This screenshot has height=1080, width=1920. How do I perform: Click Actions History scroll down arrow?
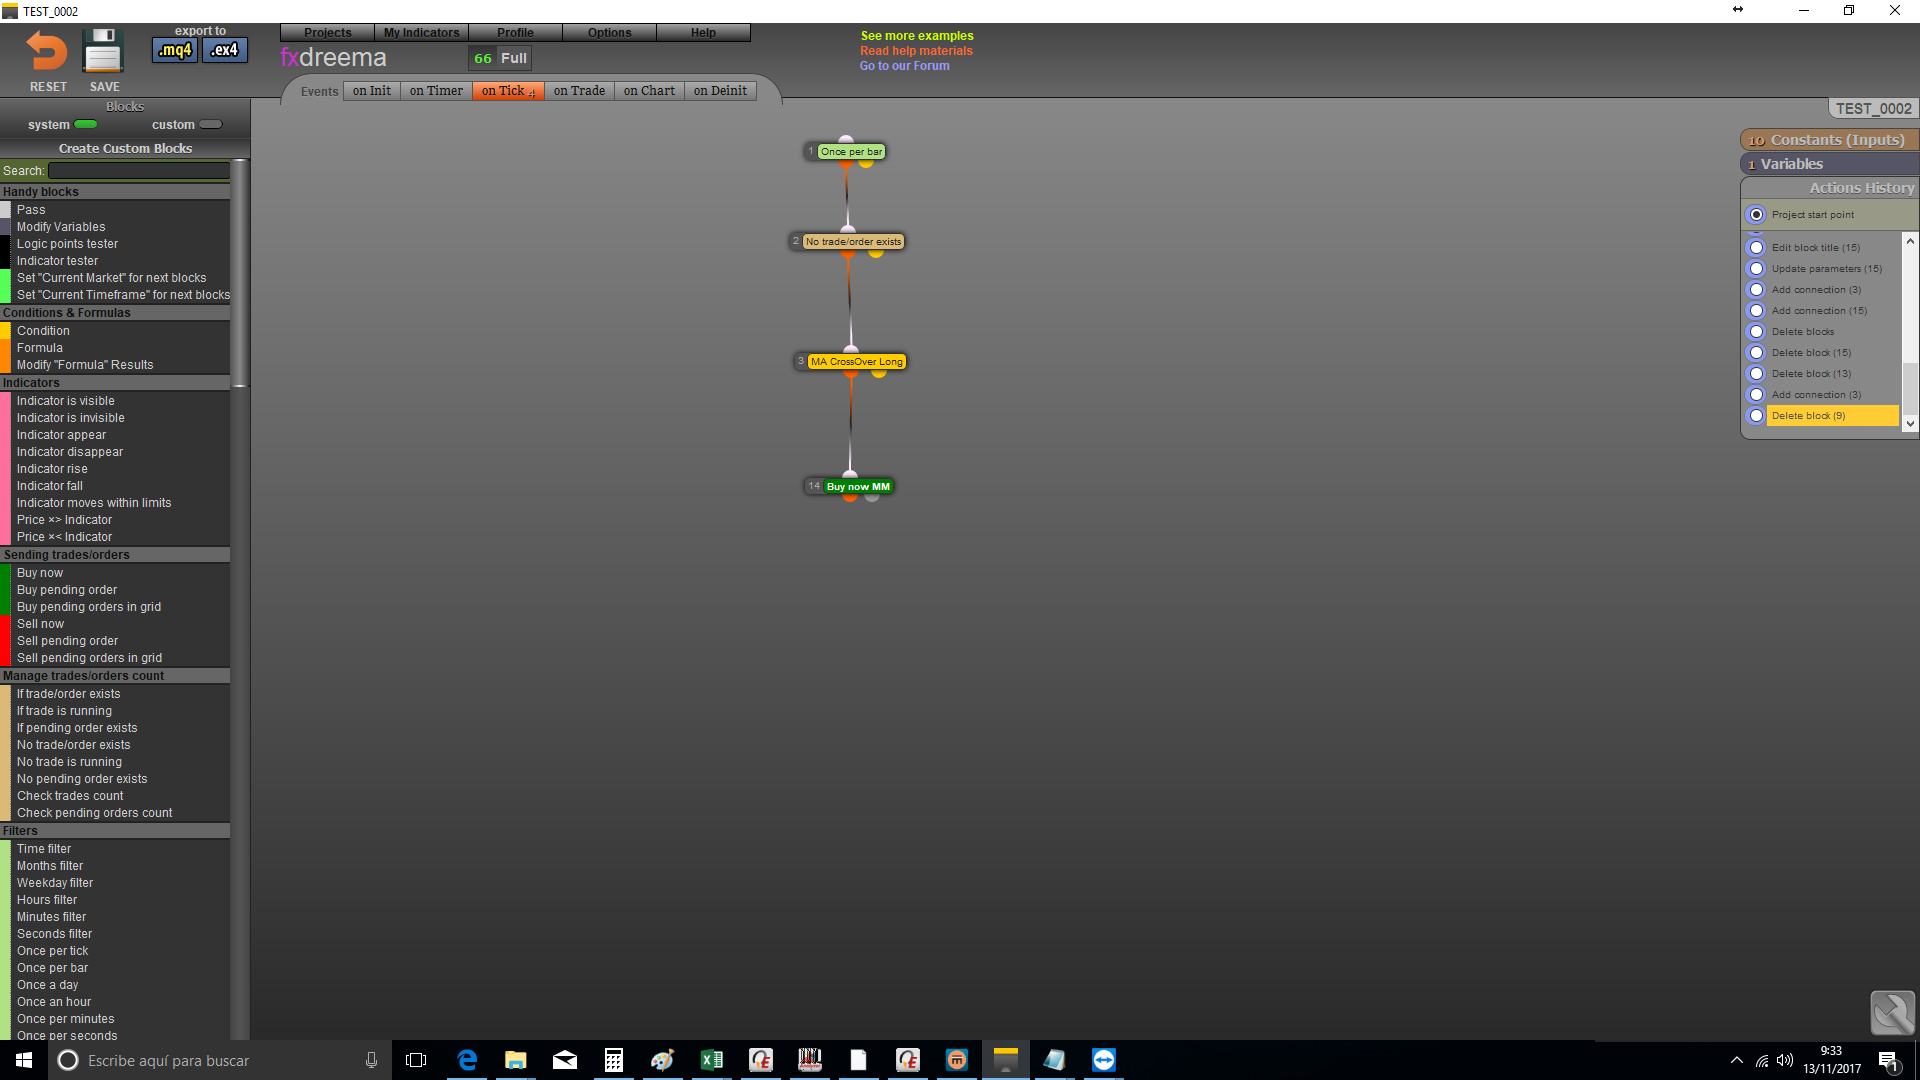tap(1910, 423)
